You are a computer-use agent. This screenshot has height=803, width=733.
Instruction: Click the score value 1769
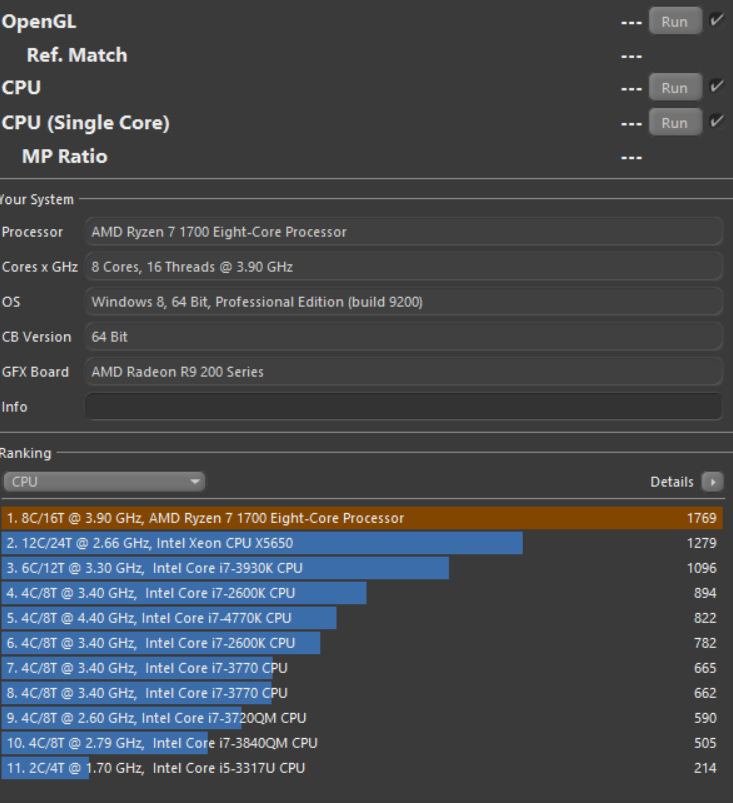pyautogui.click(x=701, y=518)
